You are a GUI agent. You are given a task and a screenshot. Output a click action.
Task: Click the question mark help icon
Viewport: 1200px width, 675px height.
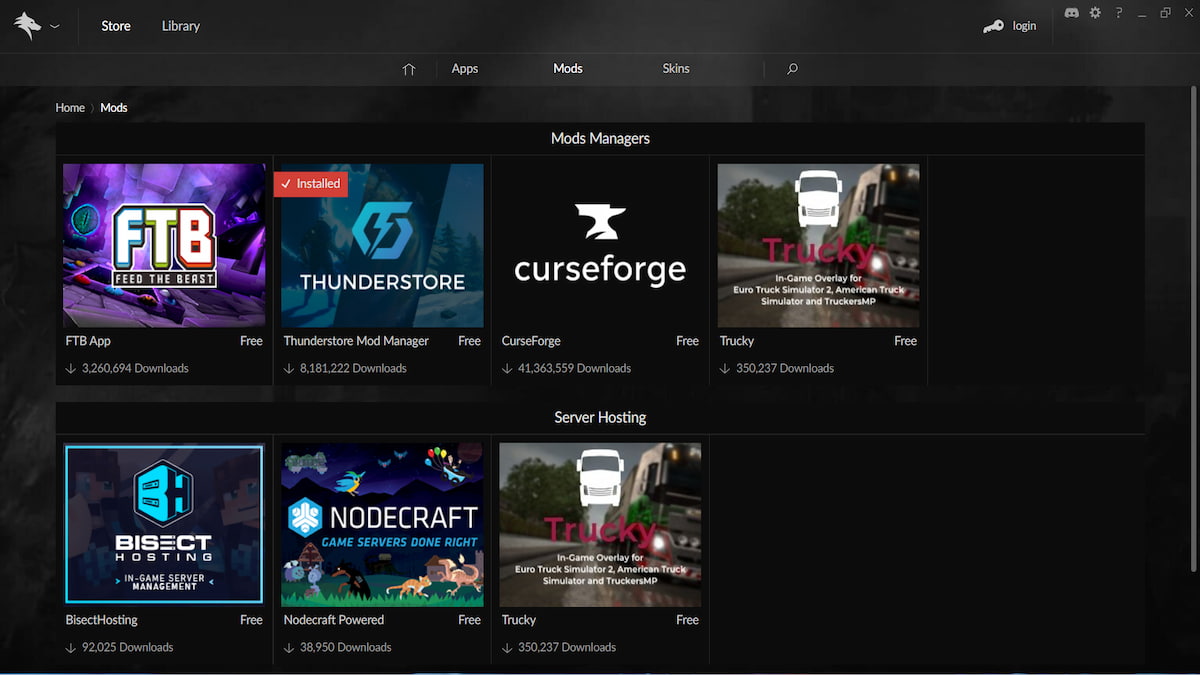pos(1118,13)
